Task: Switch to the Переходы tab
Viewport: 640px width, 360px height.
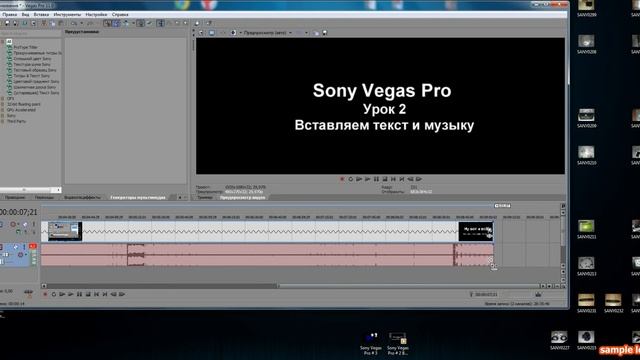Action: click(x=44, y=198)
